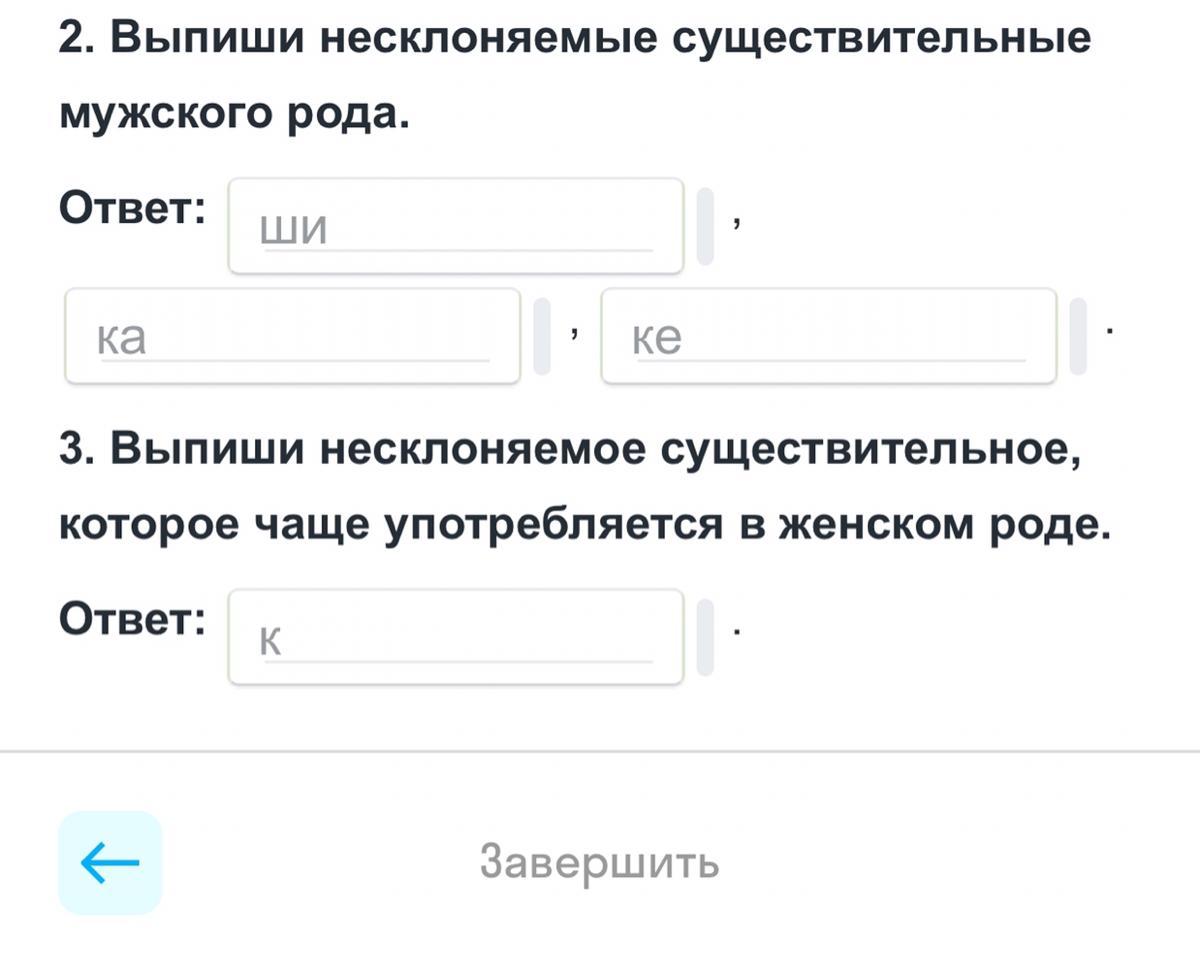1200x974 pixels.
Task: Click the "Ответ:" label of question 3
Action: 134,621
